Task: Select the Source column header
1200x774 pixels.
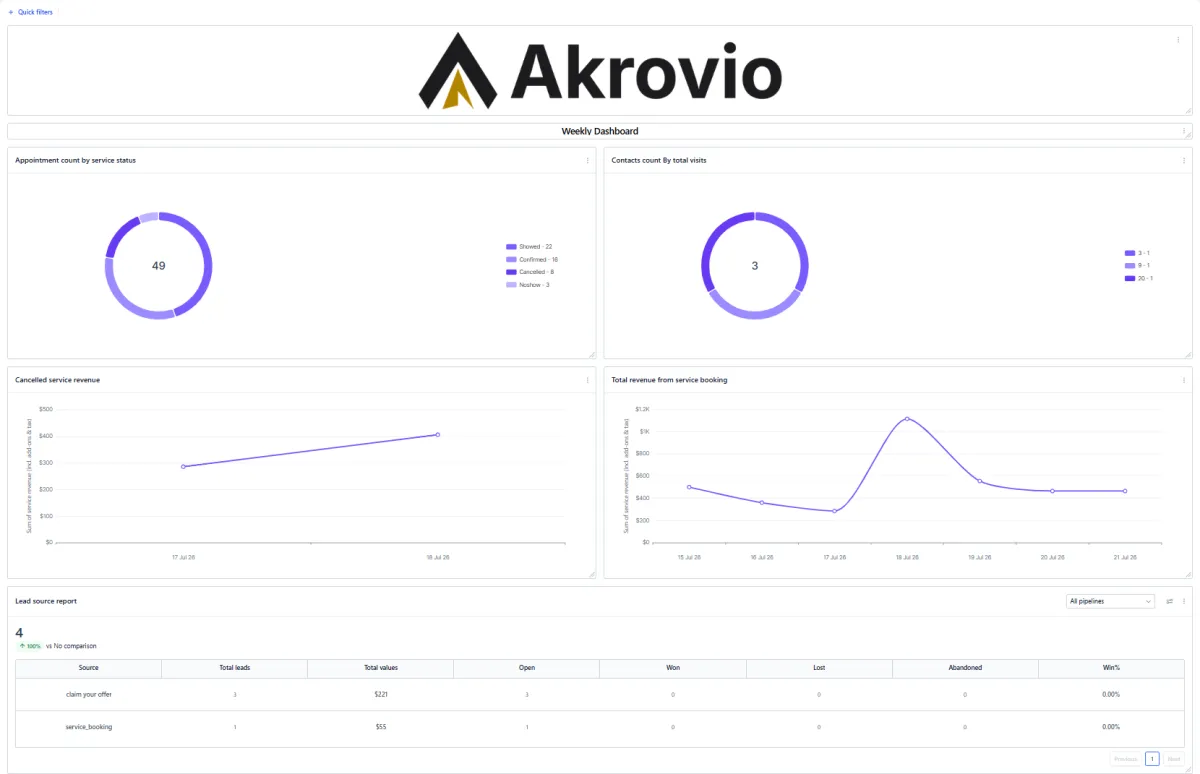Action: click(88, 667)
